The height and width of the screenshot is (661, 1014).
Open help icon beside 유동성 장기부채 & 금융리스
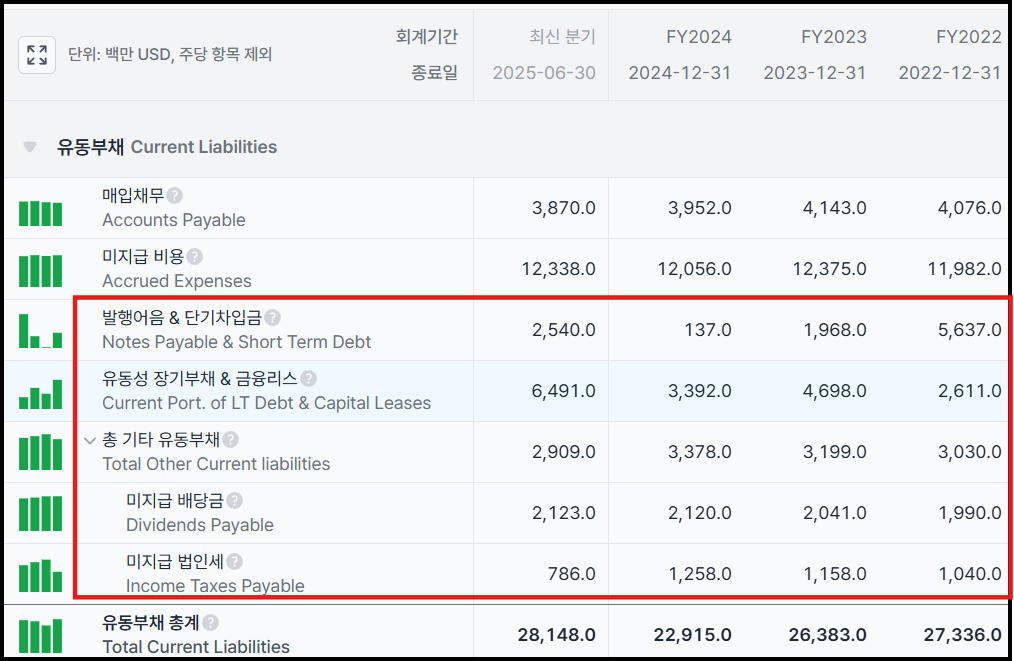[x=309, y=378]
